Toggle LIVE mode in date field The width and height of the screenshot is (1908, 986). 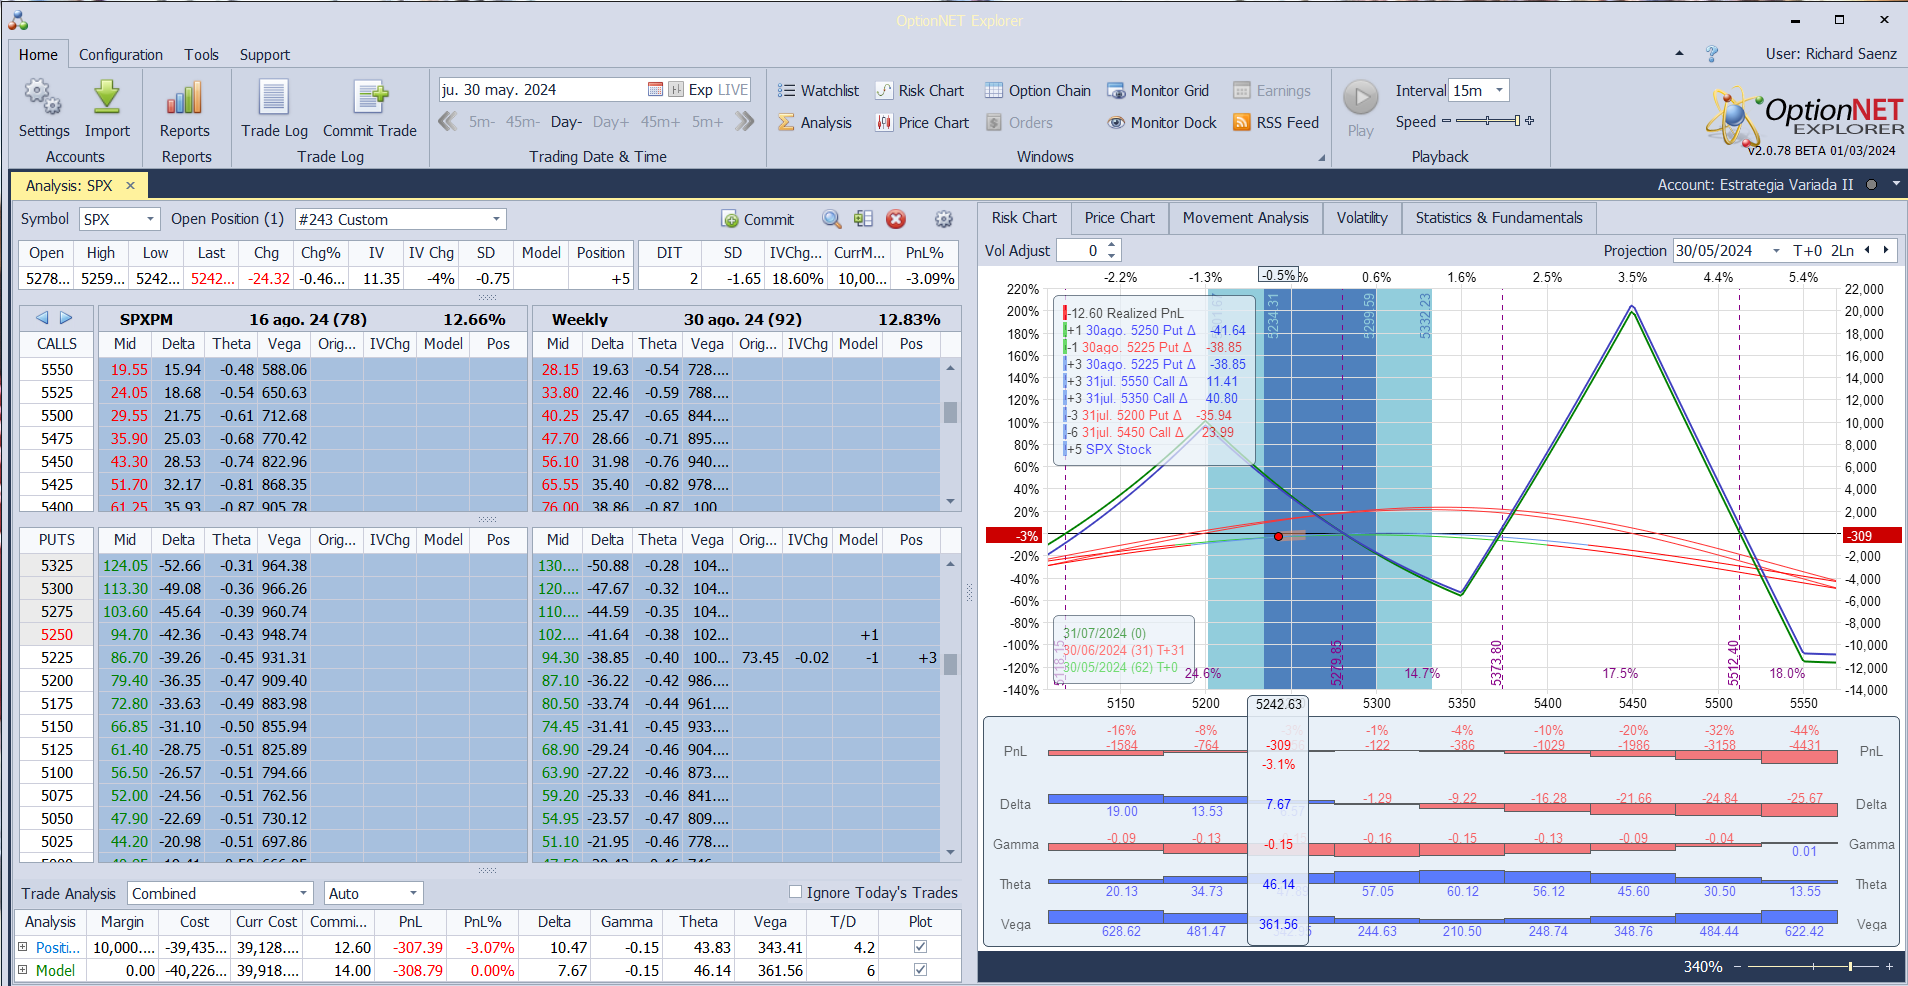(x=733, y=90)
